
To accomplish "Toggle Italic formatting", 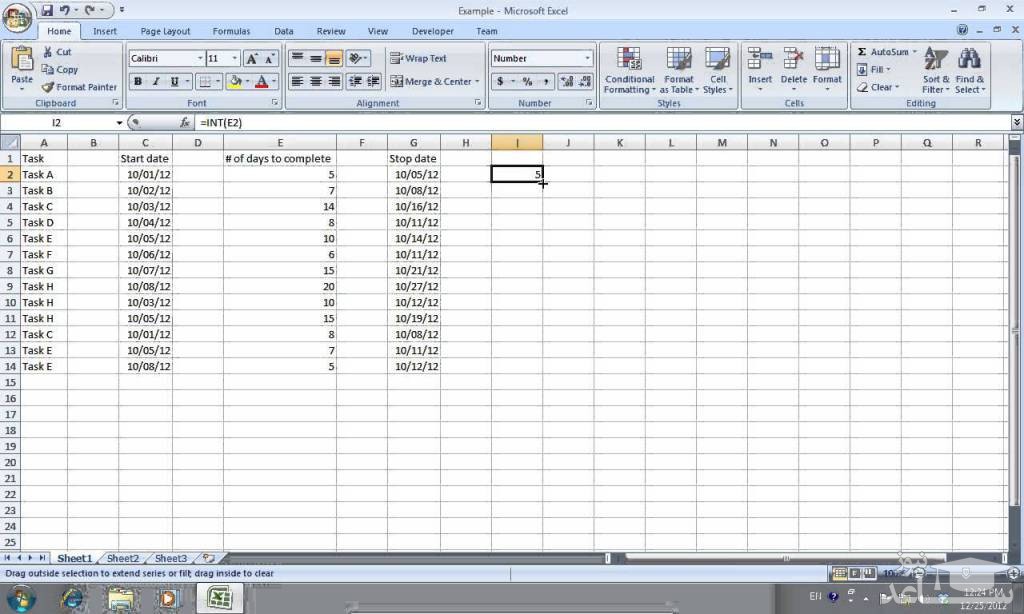I will click(156, 82).
